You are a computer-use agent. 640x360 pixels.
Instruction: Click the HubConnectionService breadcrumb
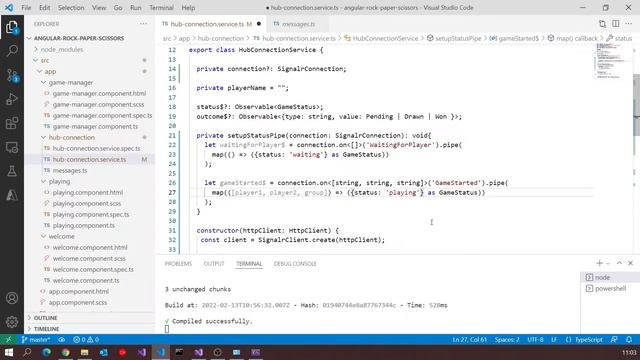[385, 38]
